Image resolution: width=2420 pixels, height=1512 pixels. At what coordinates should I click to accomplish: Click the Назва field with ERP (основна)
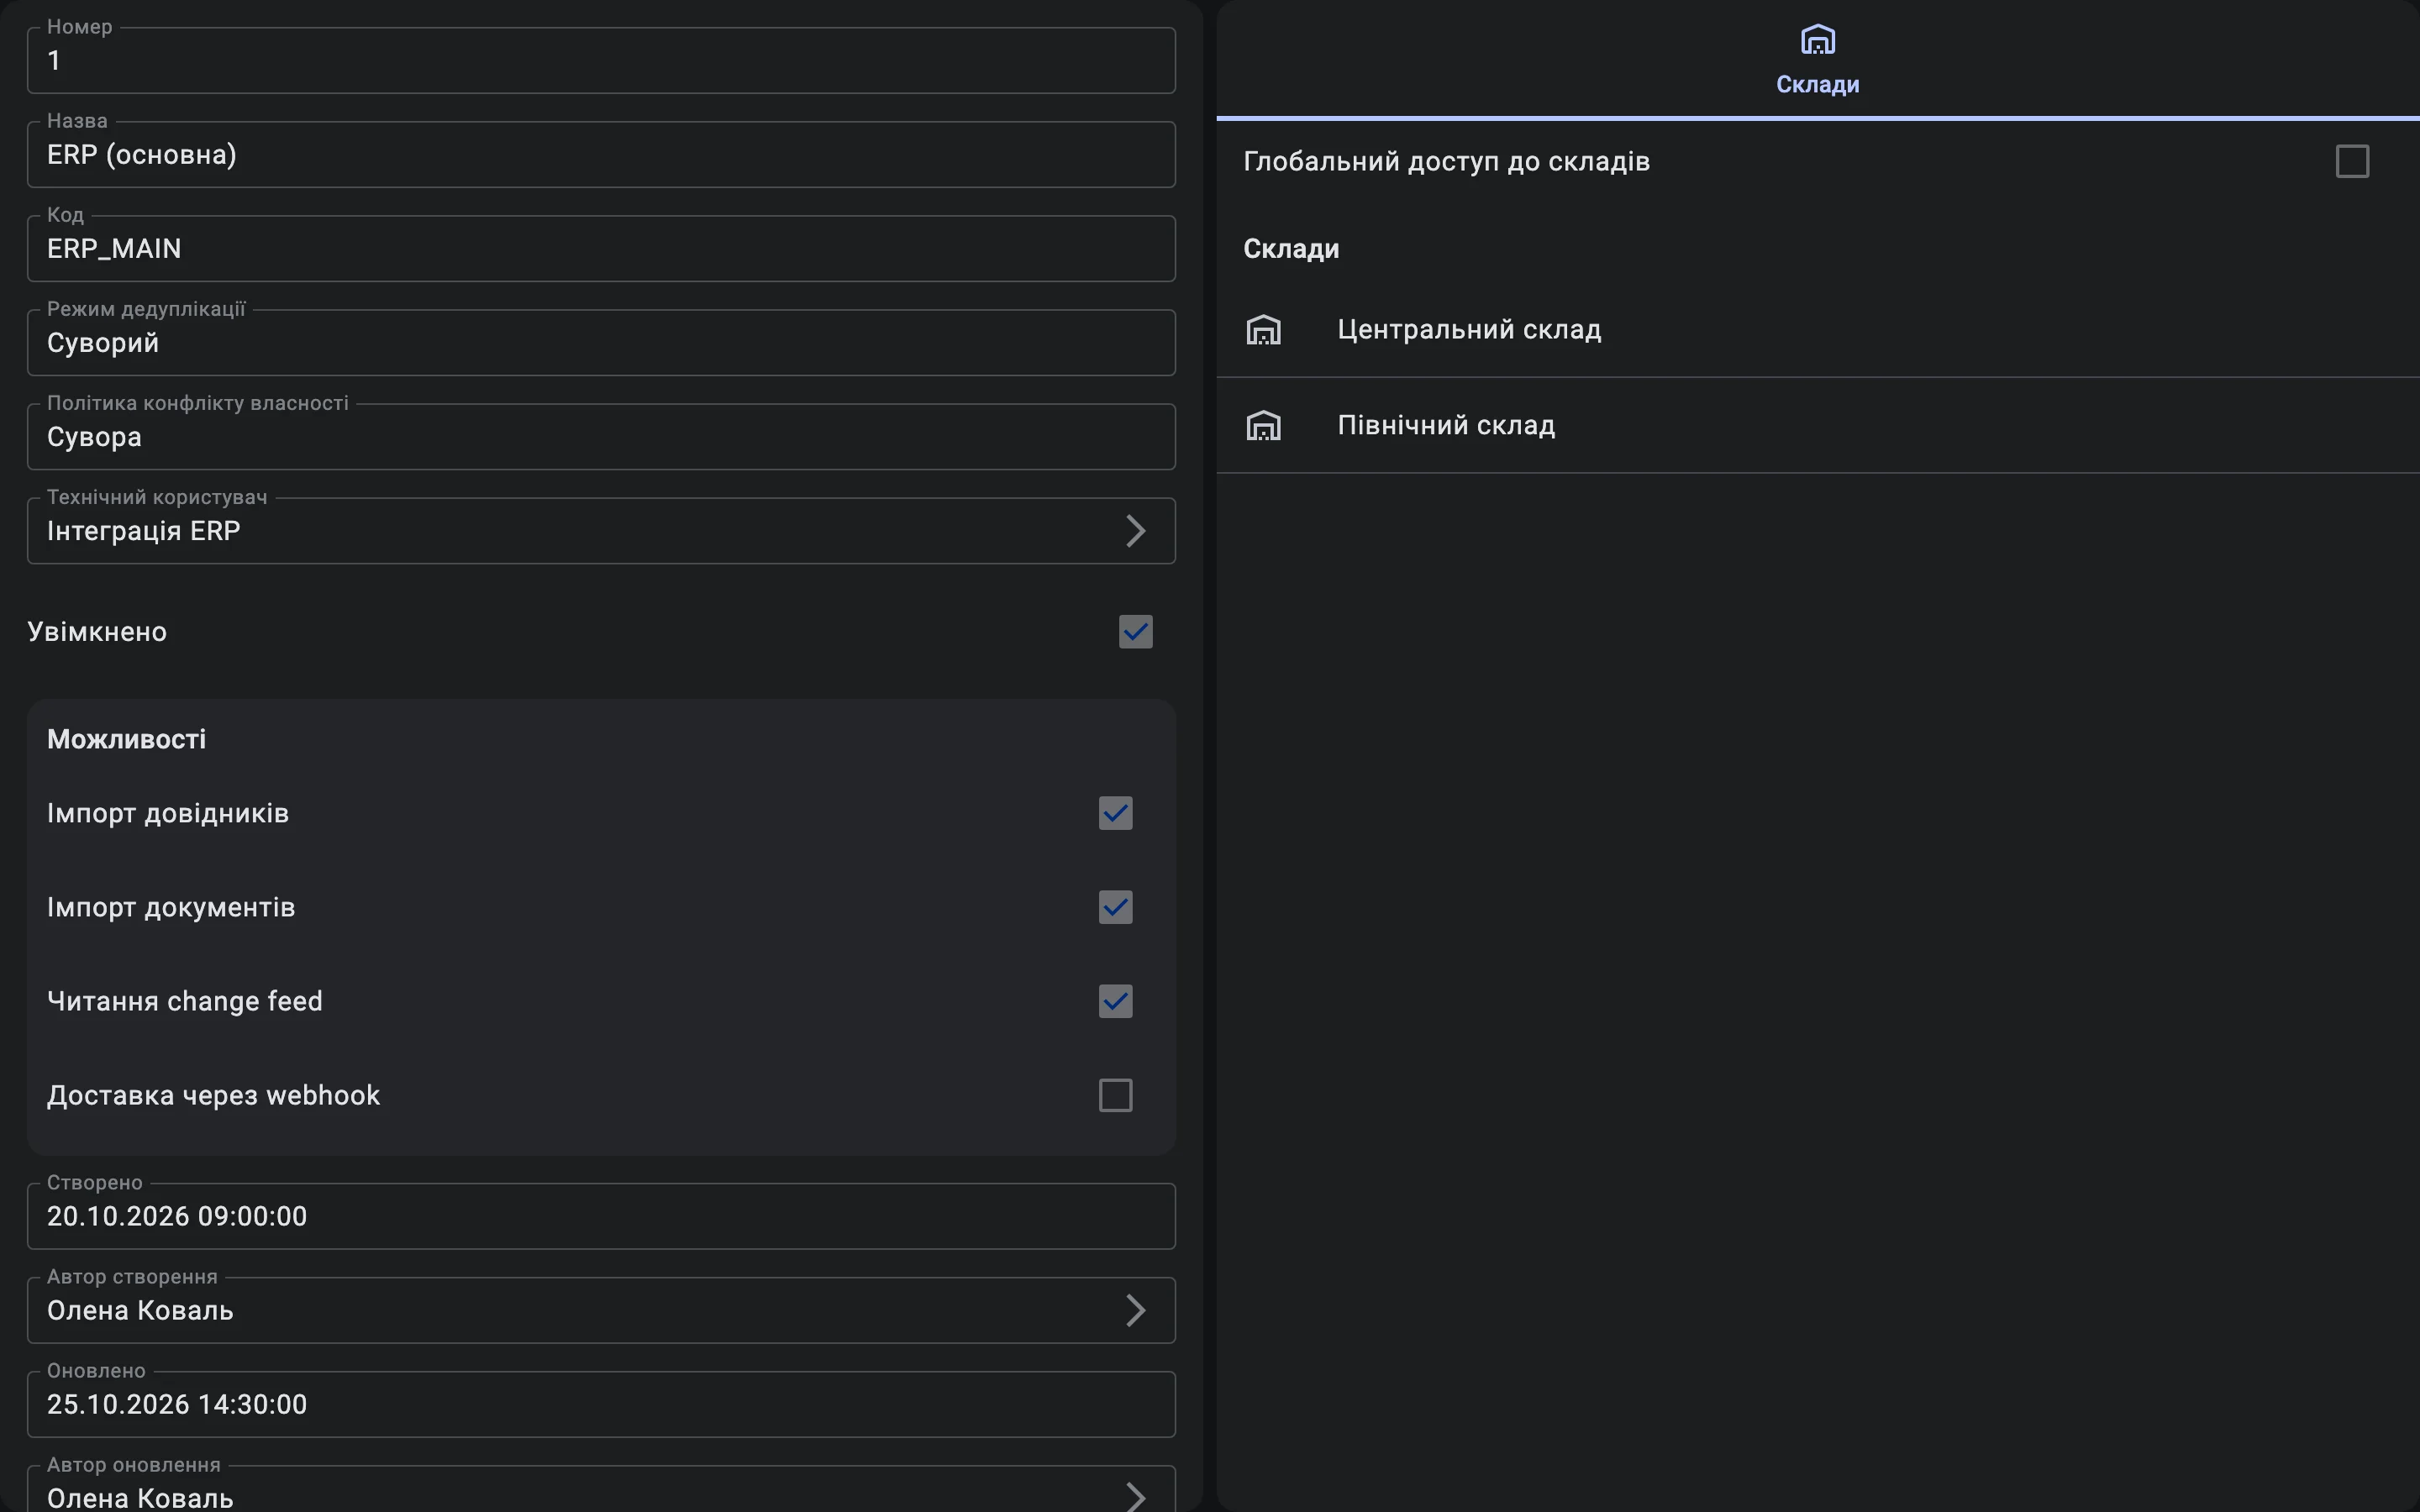click(x=601, y=155)
